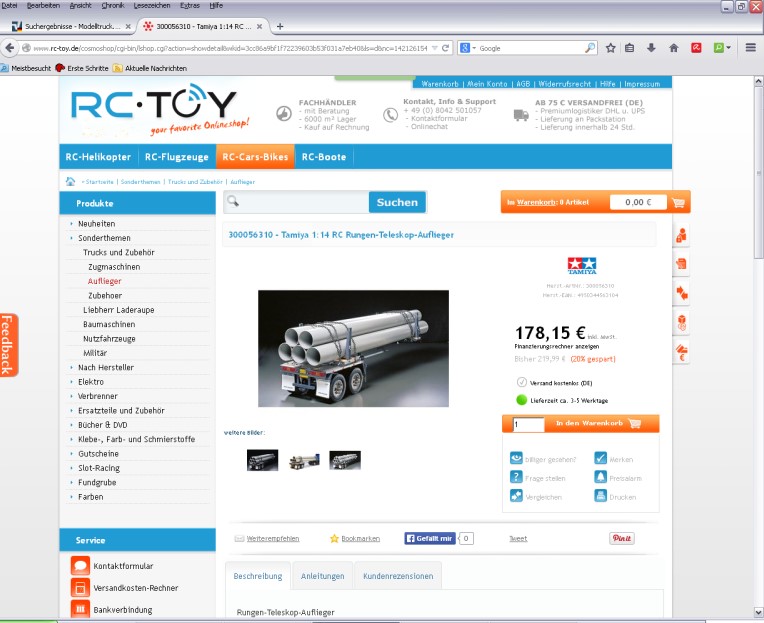Screen dimensions: 764x623
Task: Select the third product thumbnail image
Action: coord(345,460)
